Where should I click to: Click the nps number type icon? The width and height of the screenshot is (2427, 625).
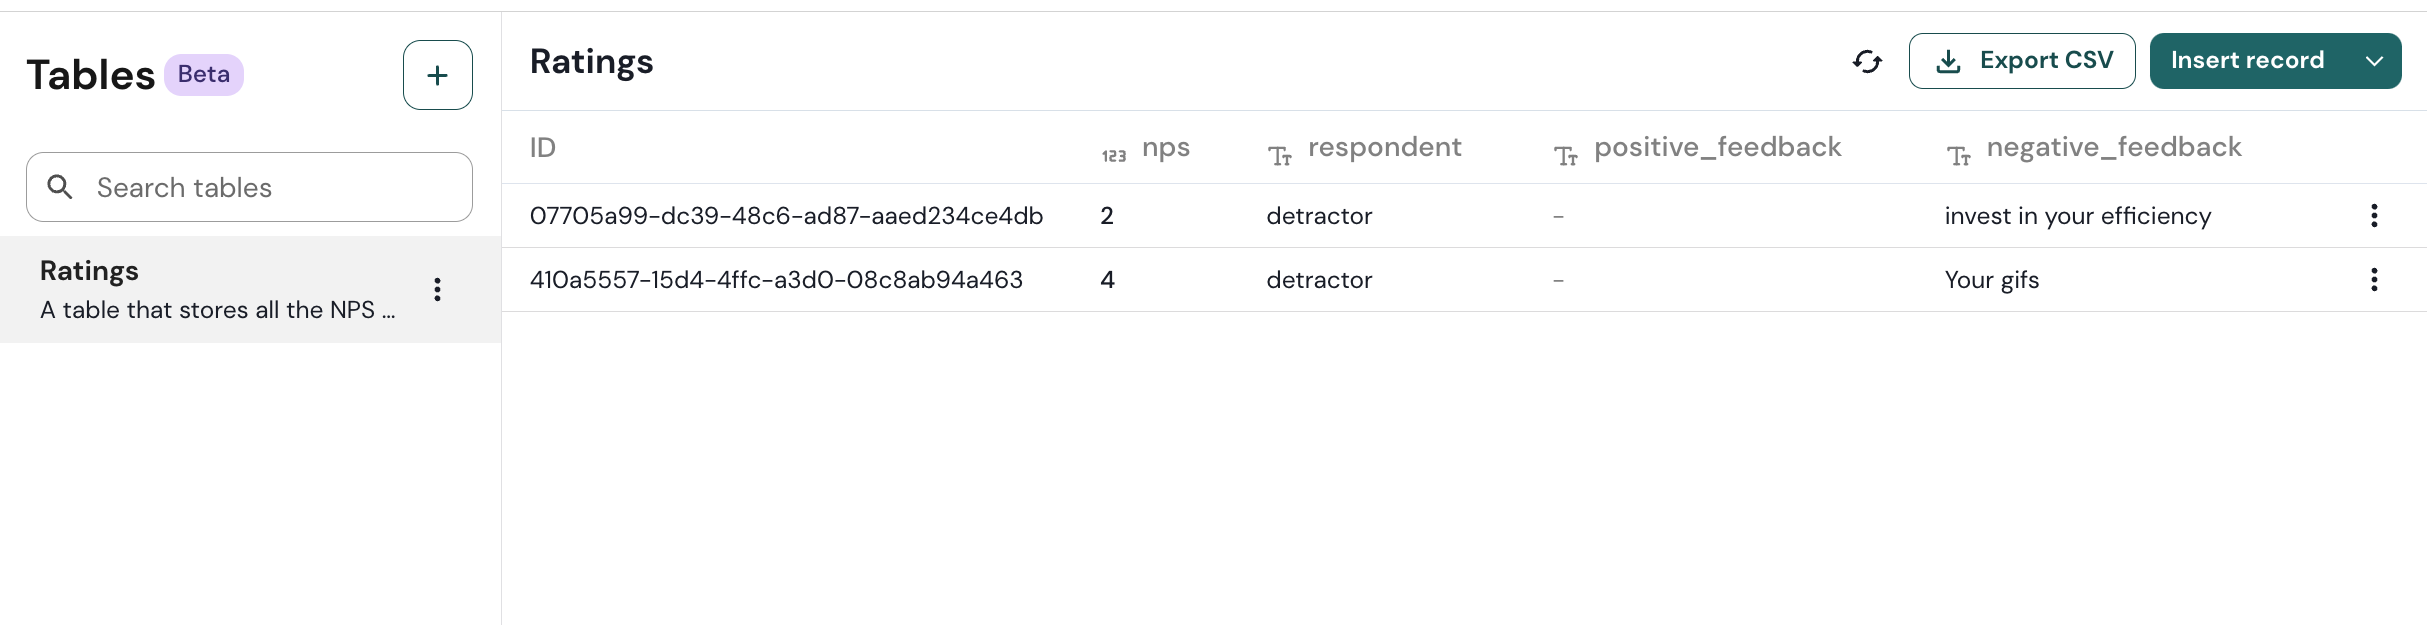1113,156
